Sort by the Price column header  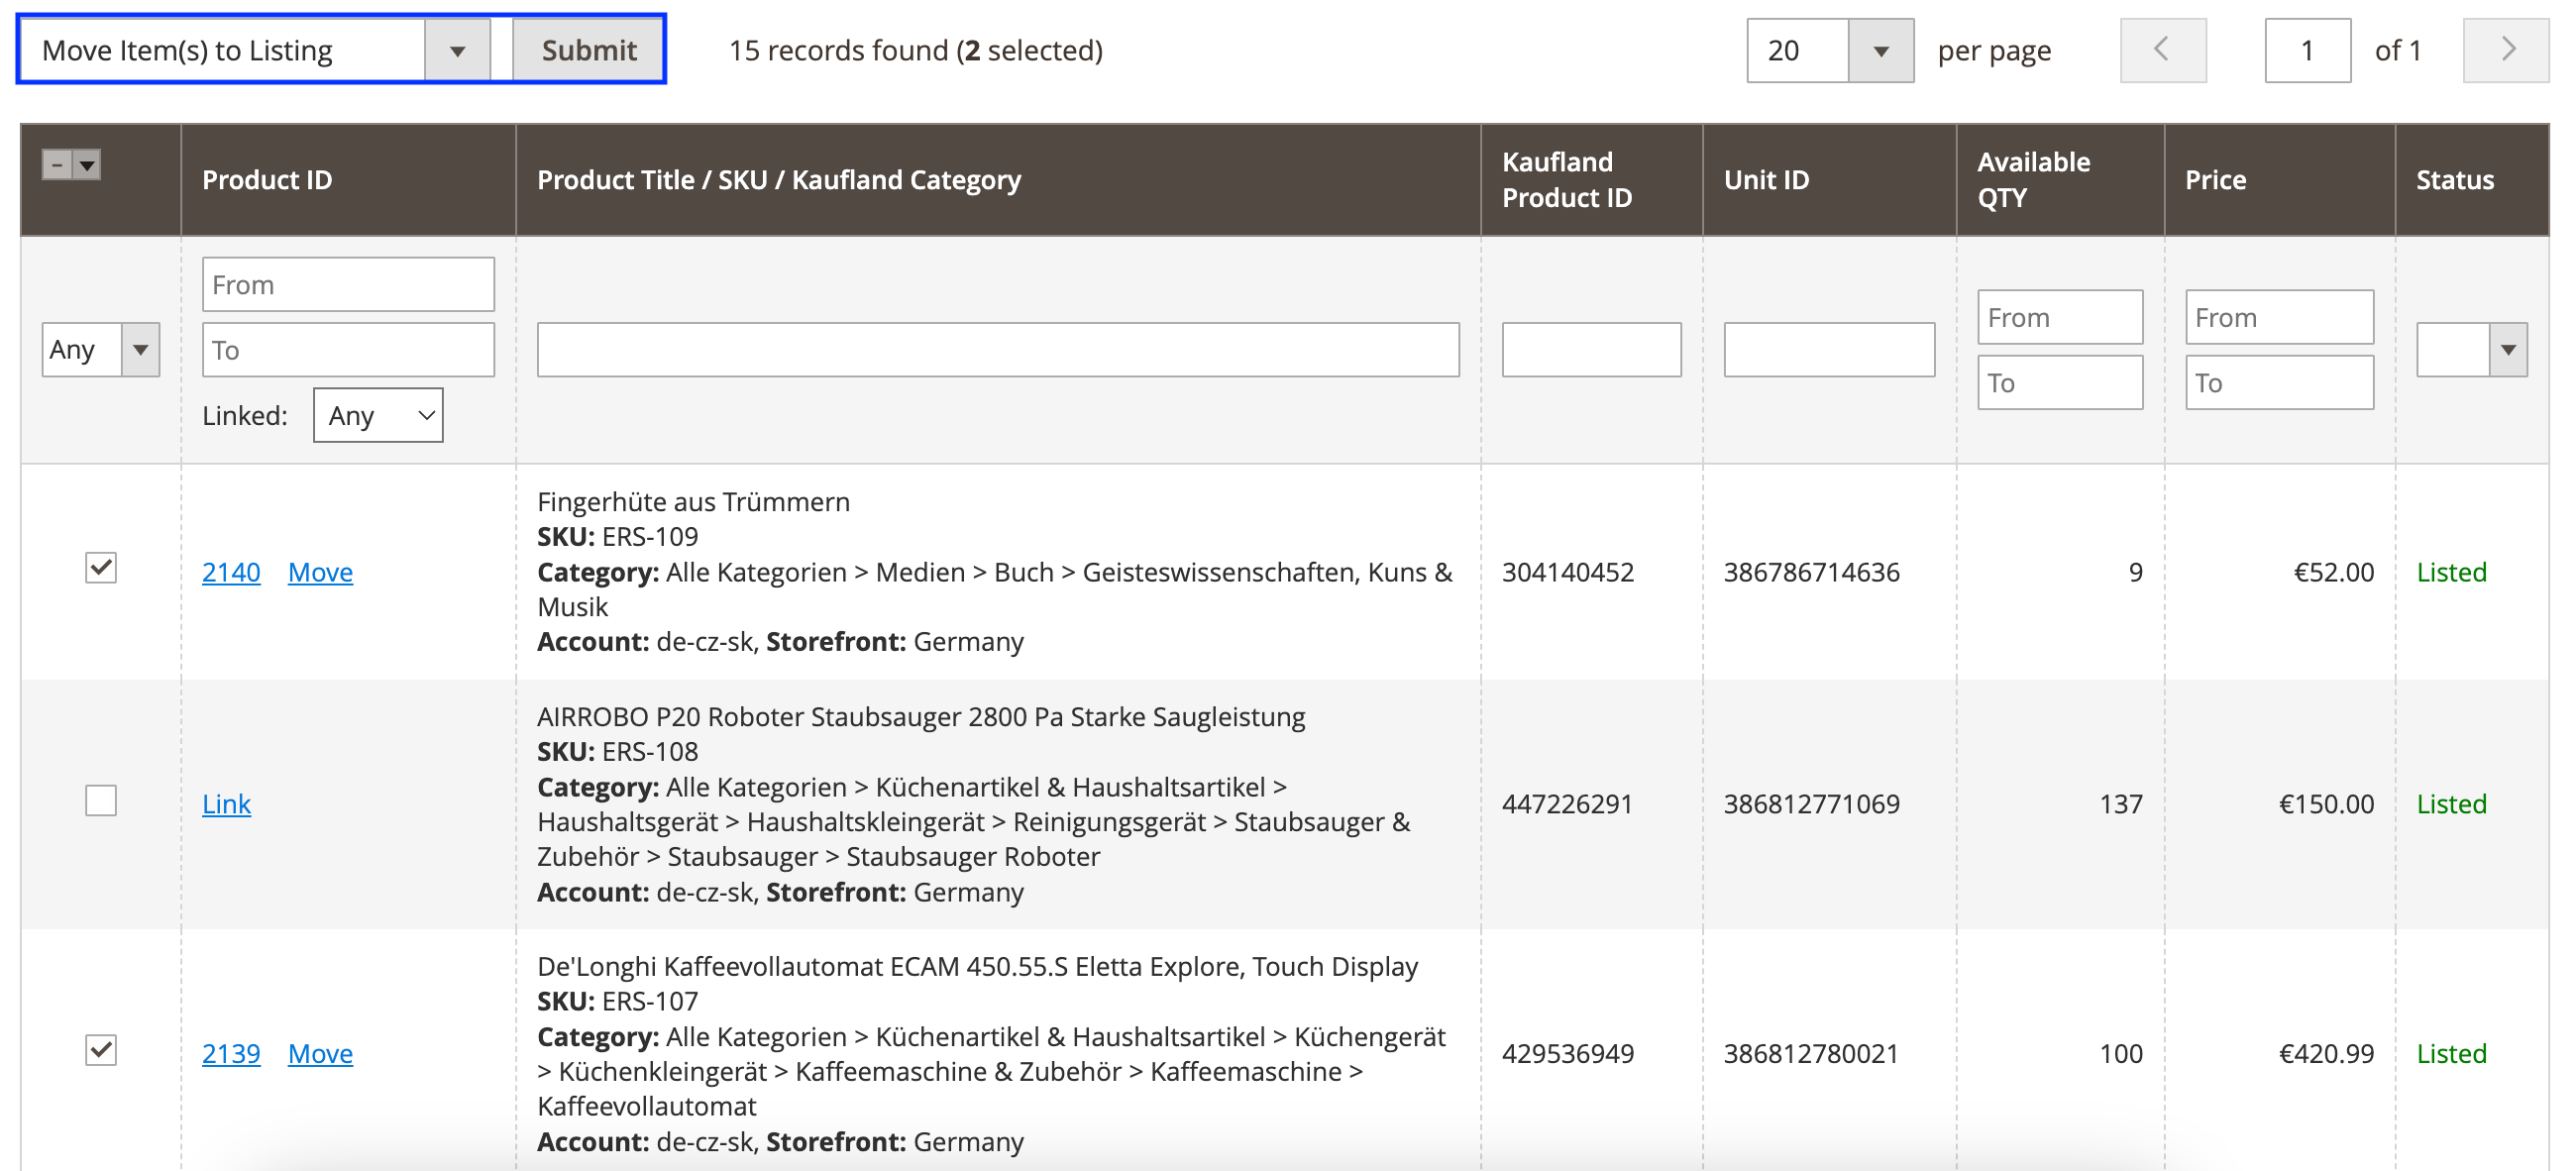coord(2215,180)
